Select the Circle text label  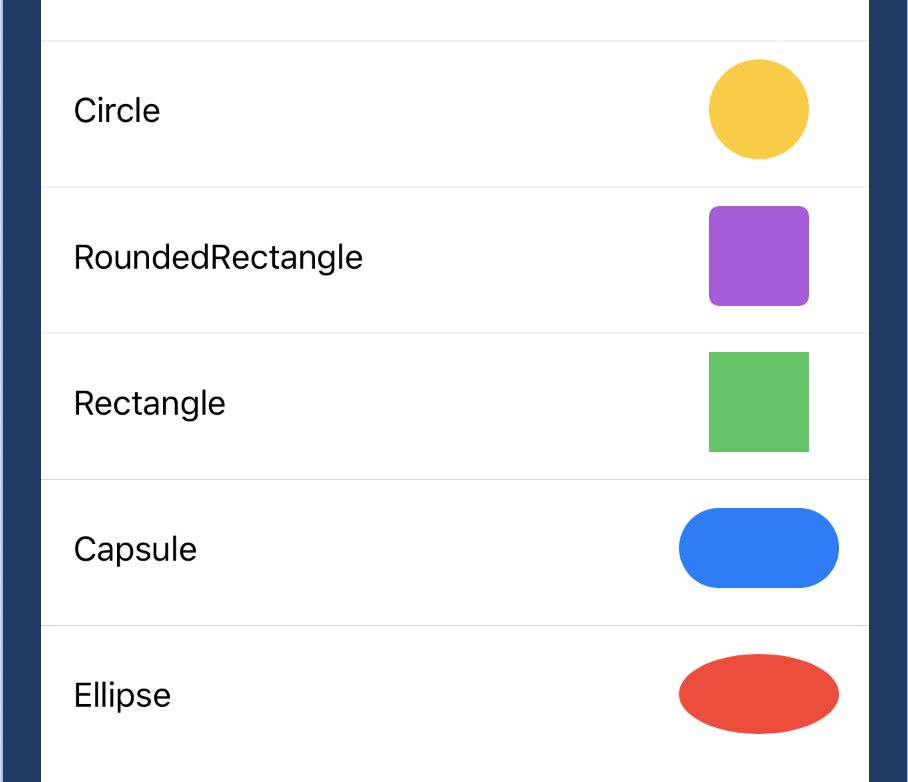coord(117,110)
